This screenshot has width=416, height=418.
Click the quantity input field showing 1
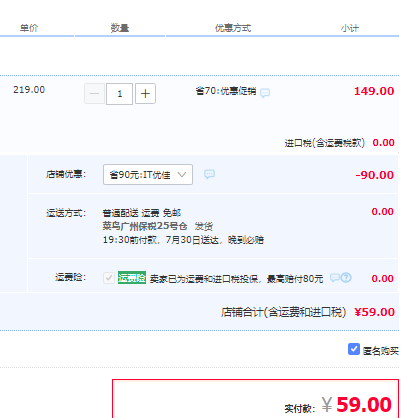(x=119, y=94)
